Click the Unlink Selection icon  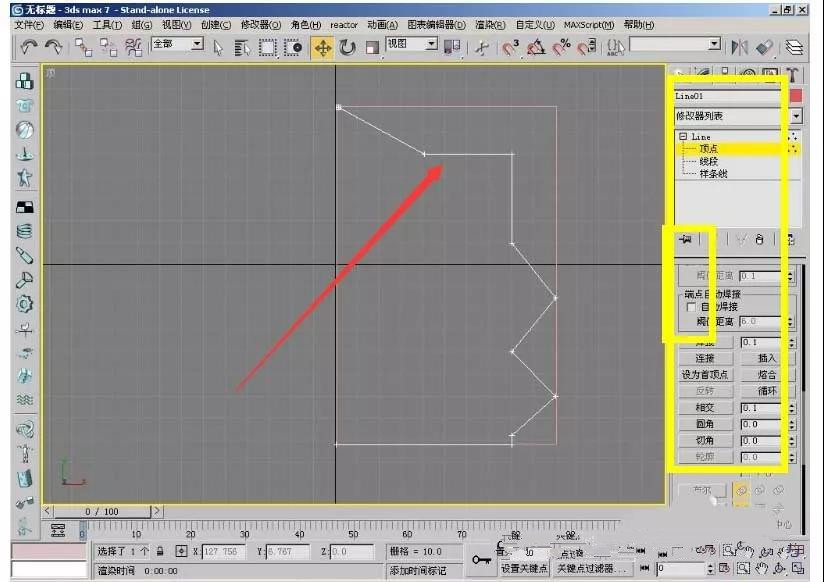pyautogui.click(x=109, y=48)
